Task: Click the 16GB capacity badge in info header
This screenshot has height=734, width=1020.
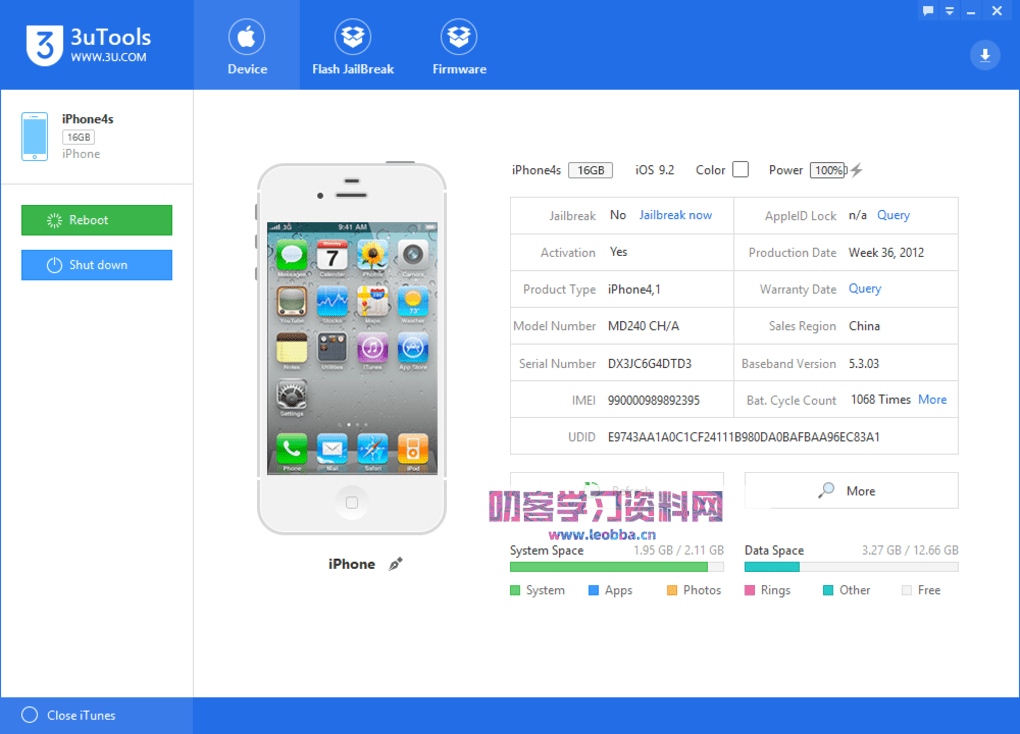Action: click(590, 170)
